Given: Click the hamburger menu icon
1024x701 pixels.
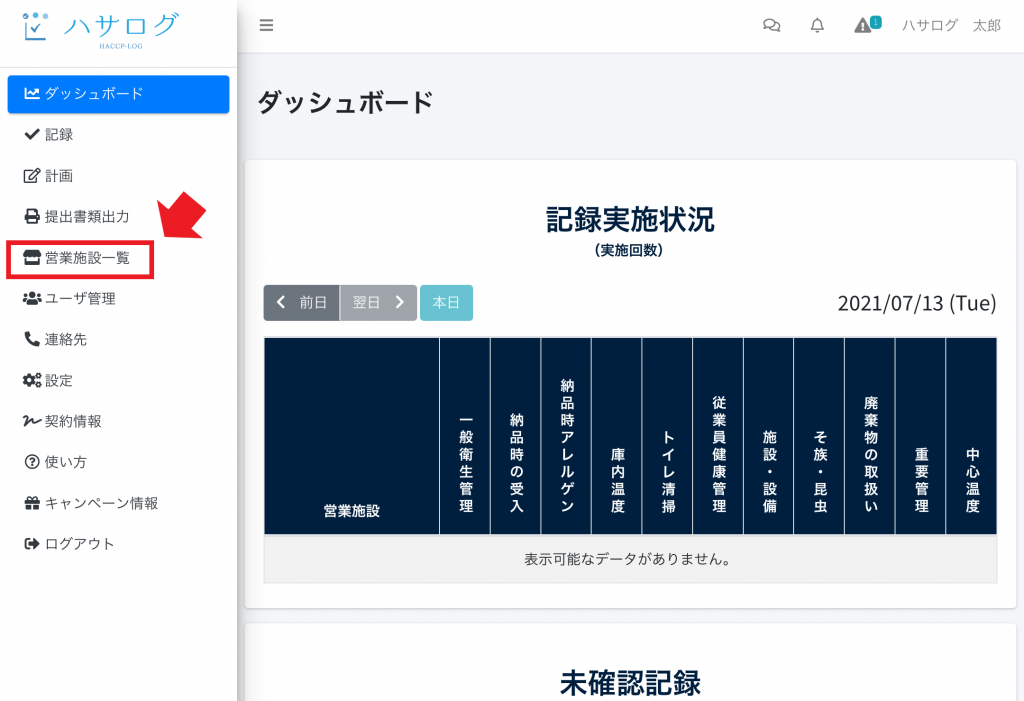Looking at the screenshot, I should [x=266, y=25].
